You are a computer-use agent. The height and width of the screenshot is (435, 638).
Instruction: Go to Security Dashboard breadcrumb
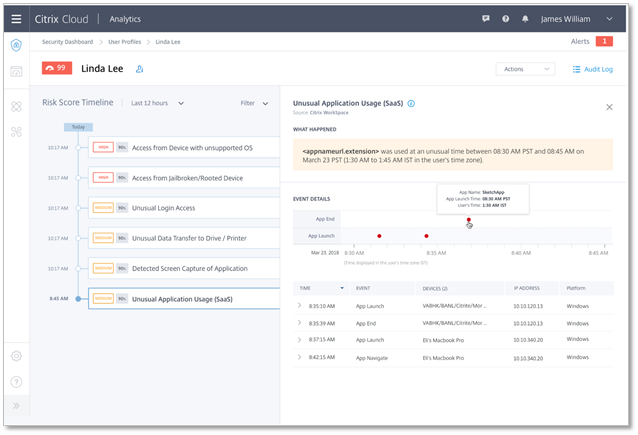pos(68,42)
